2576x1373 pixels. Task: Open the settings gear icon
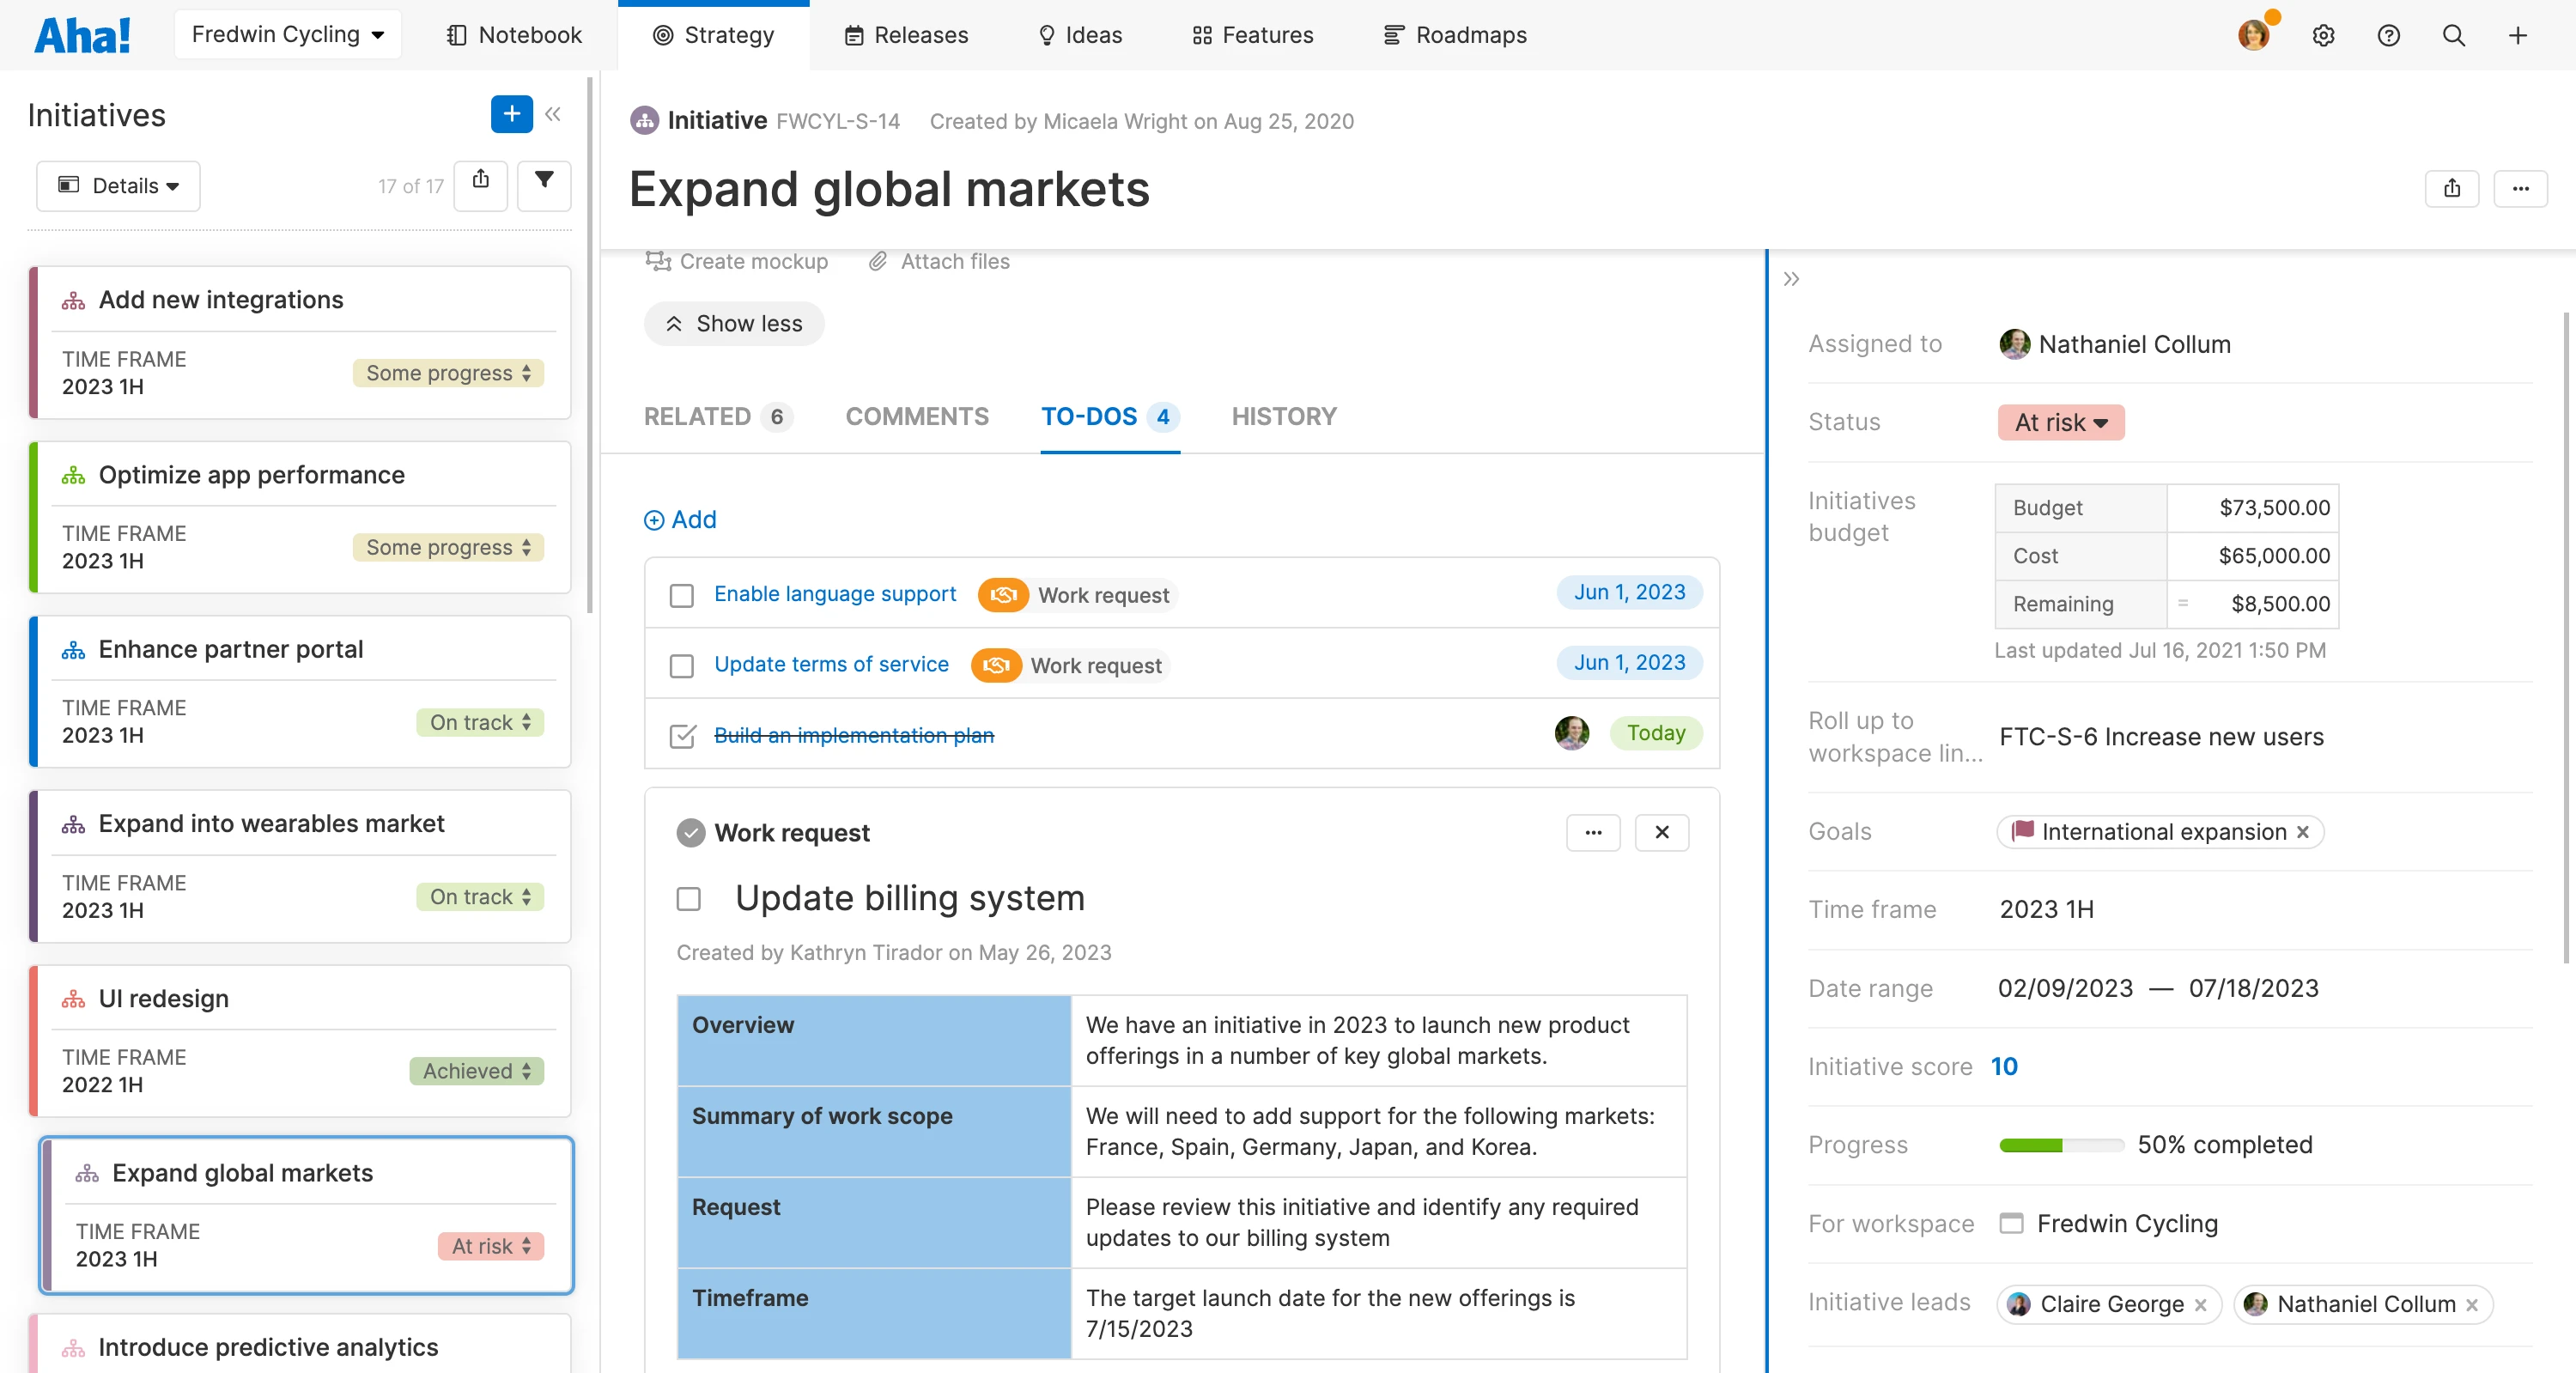(2323, 36)
